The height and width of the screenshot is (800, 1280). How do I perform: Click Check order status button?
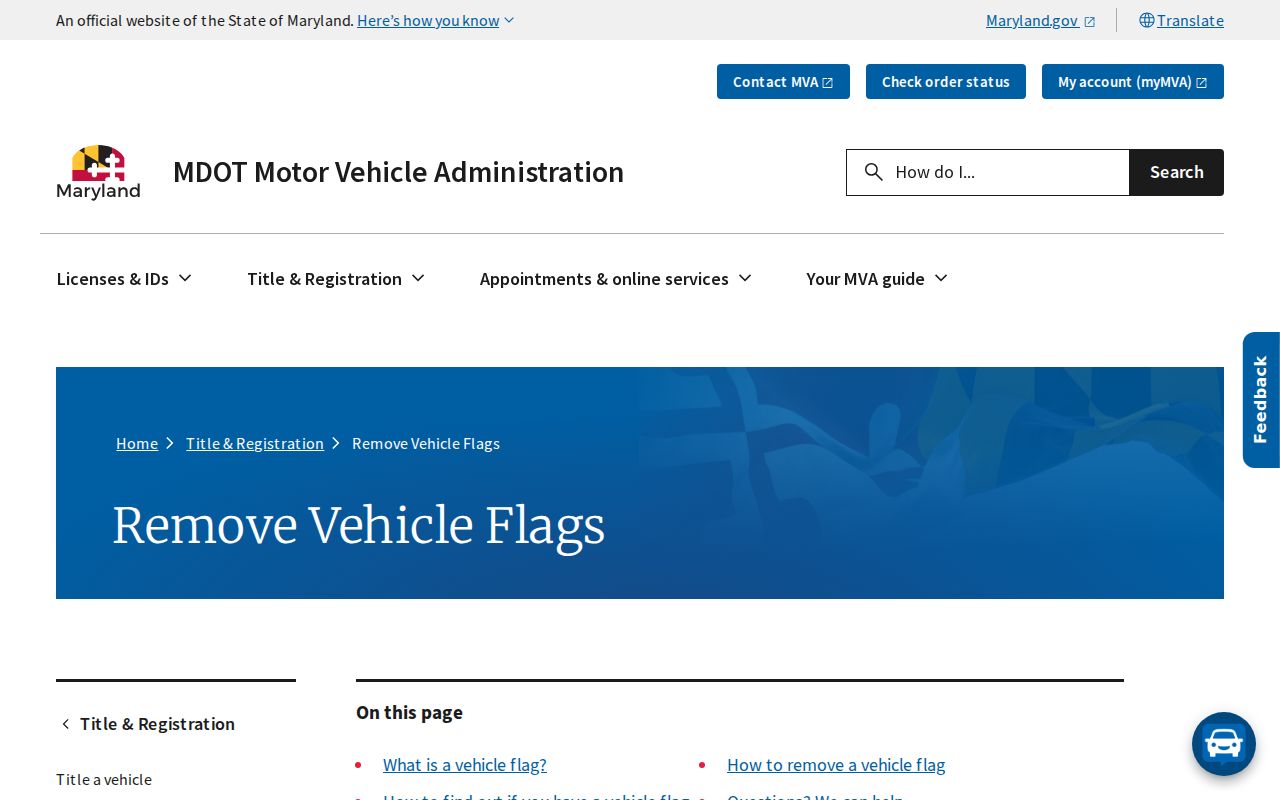(946, 82)
